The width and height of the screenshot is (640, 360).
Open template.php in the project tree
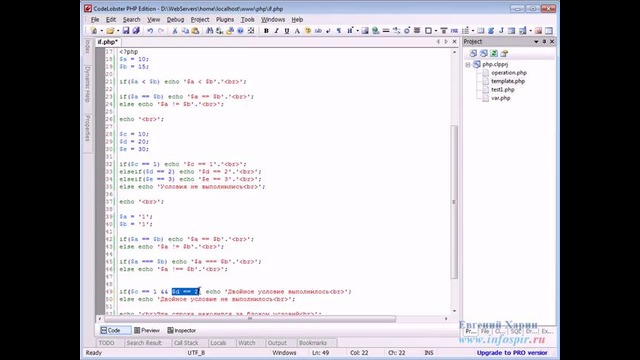[x=508, y=81]
